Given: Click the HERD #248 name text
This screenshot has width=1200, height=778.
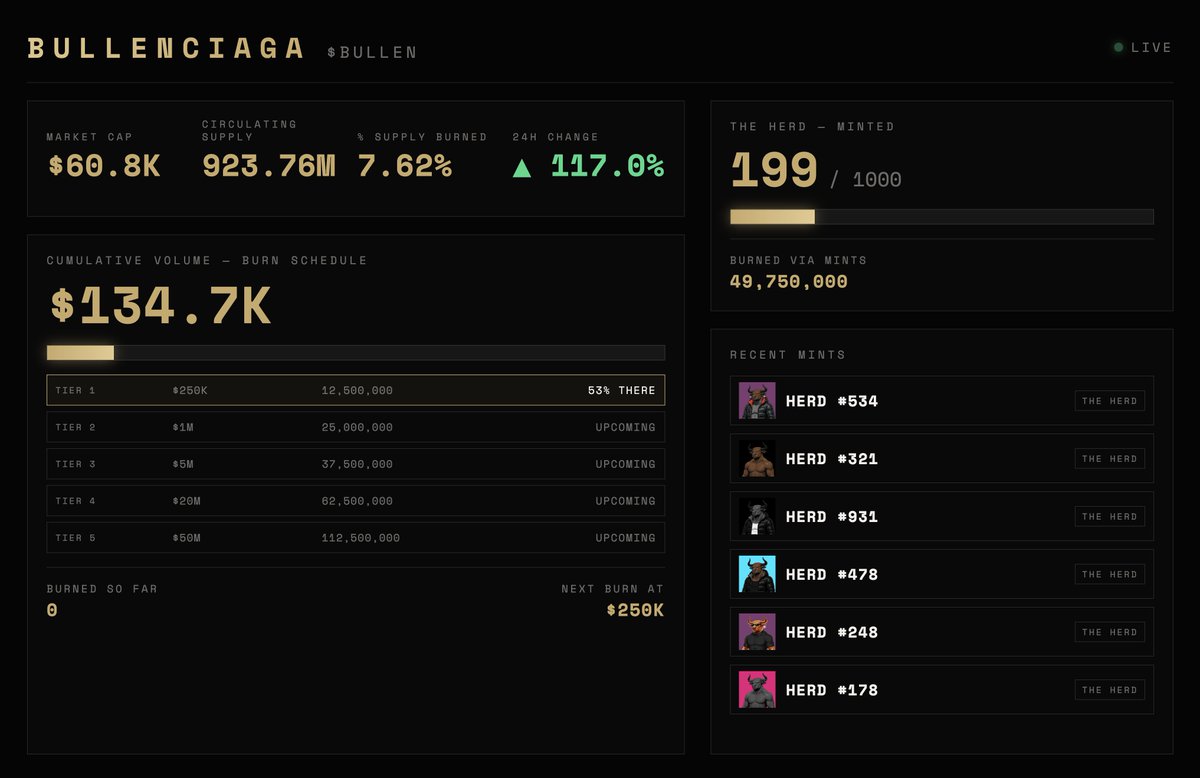Looking at the screenshot, I should (832, 632).
